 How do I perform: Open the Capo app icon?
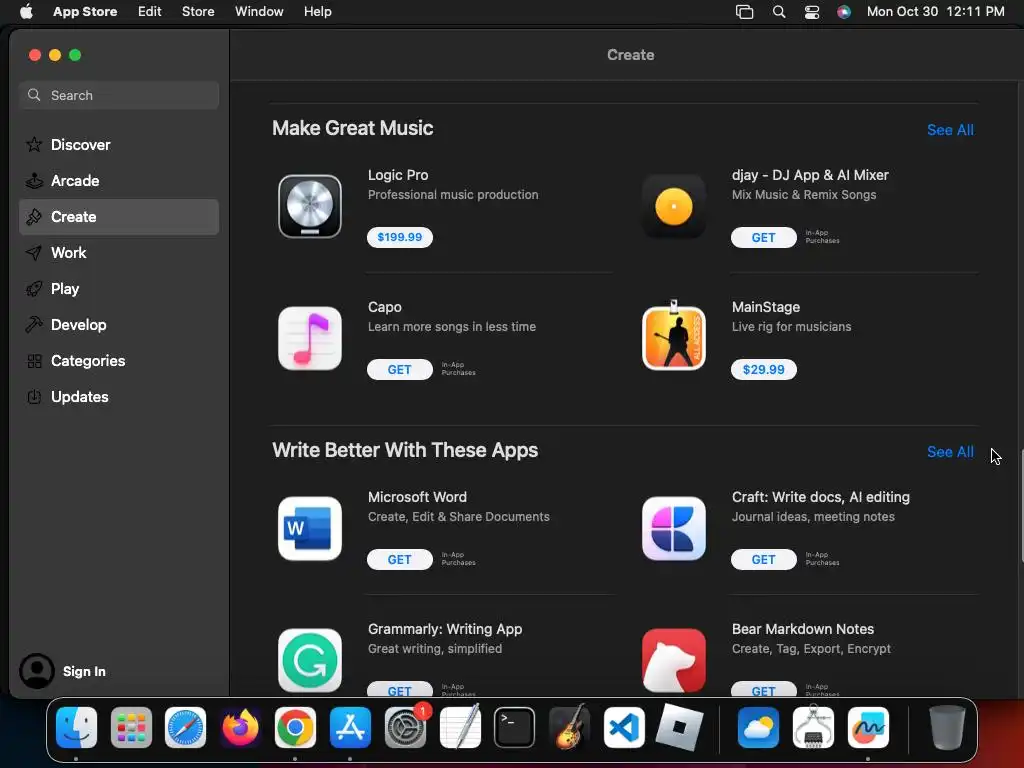tap(310, 338)
